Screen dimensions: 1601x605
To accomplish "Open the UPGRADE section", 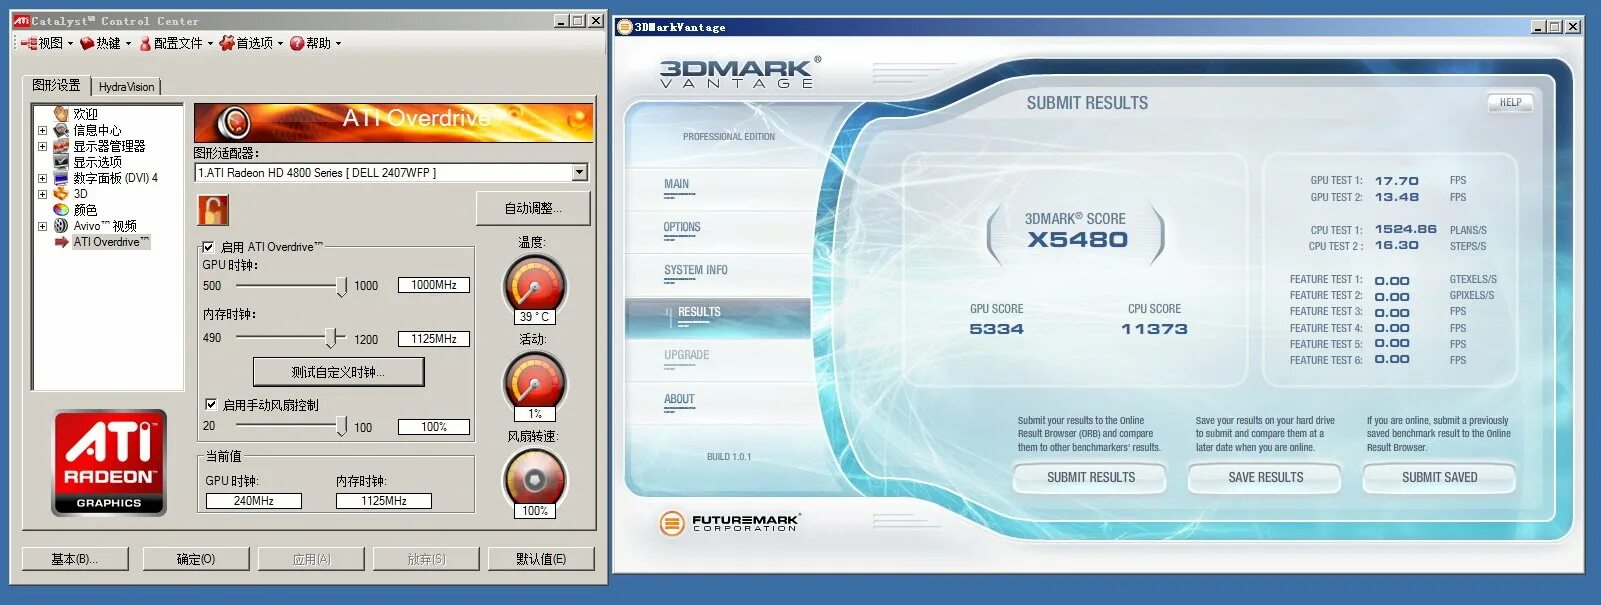I will tap(687, 355).
